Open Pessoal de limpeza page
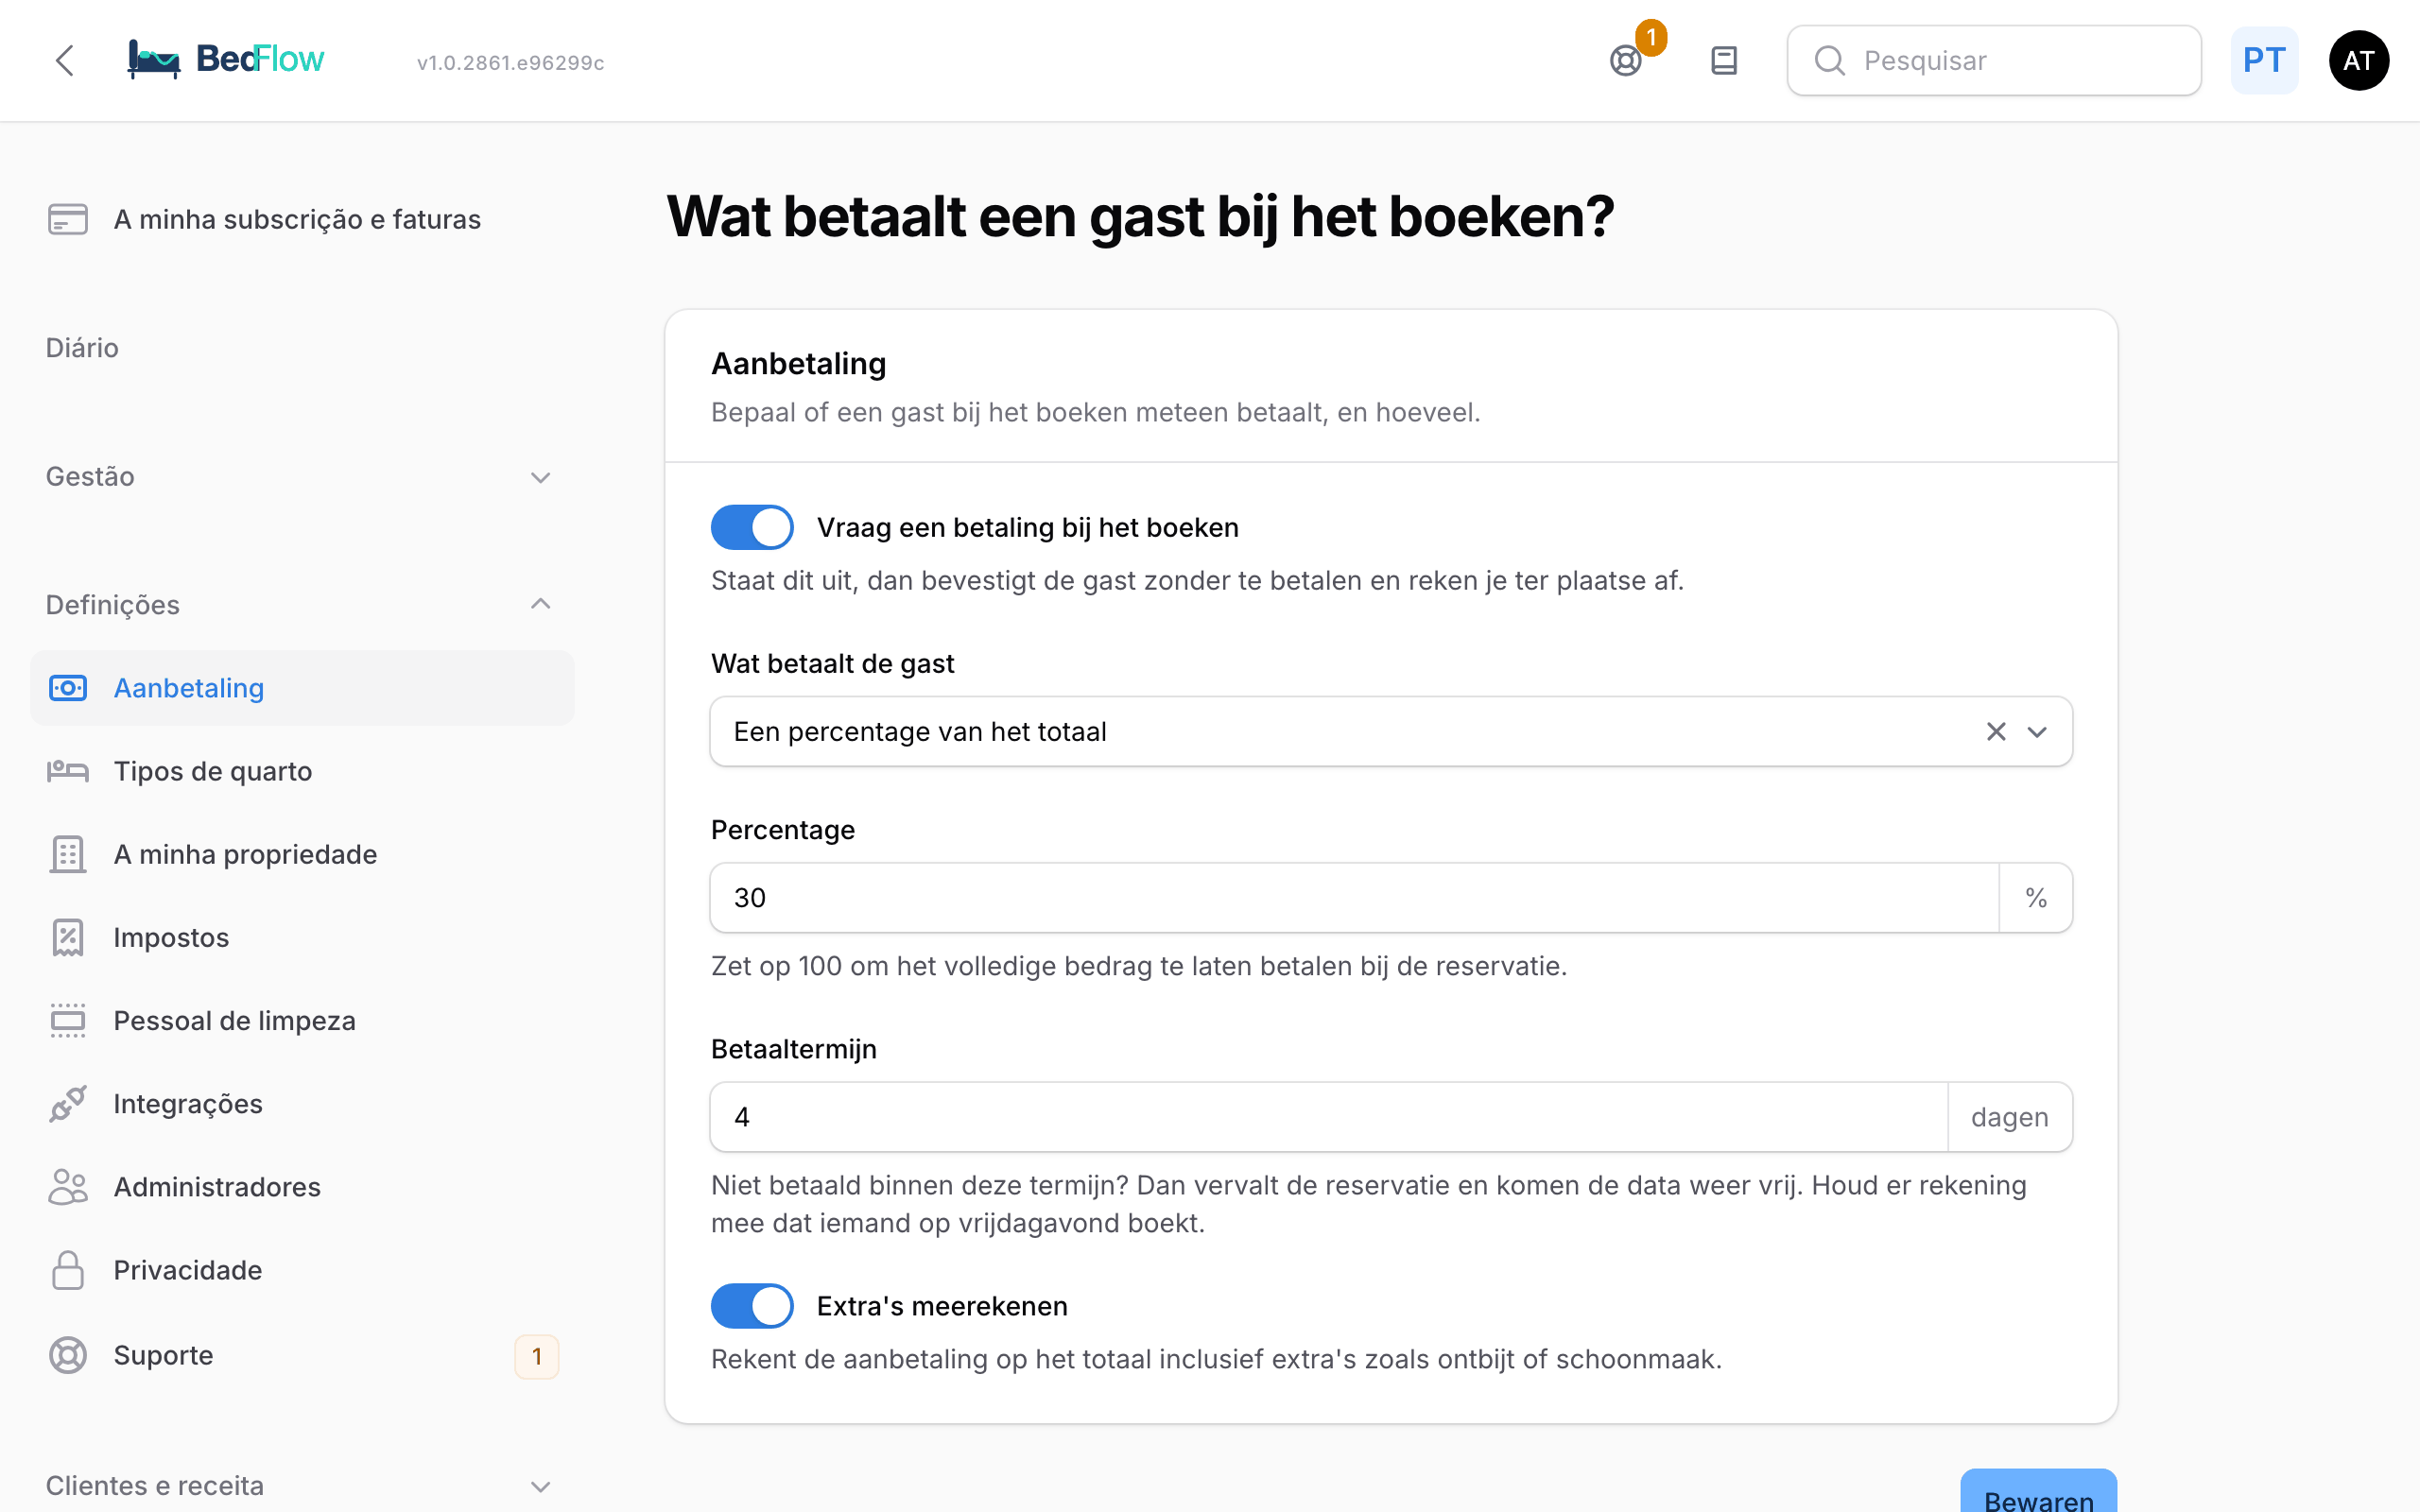The width and height of the screenshot is (2420, 1512). click(x=302, y=1020)
